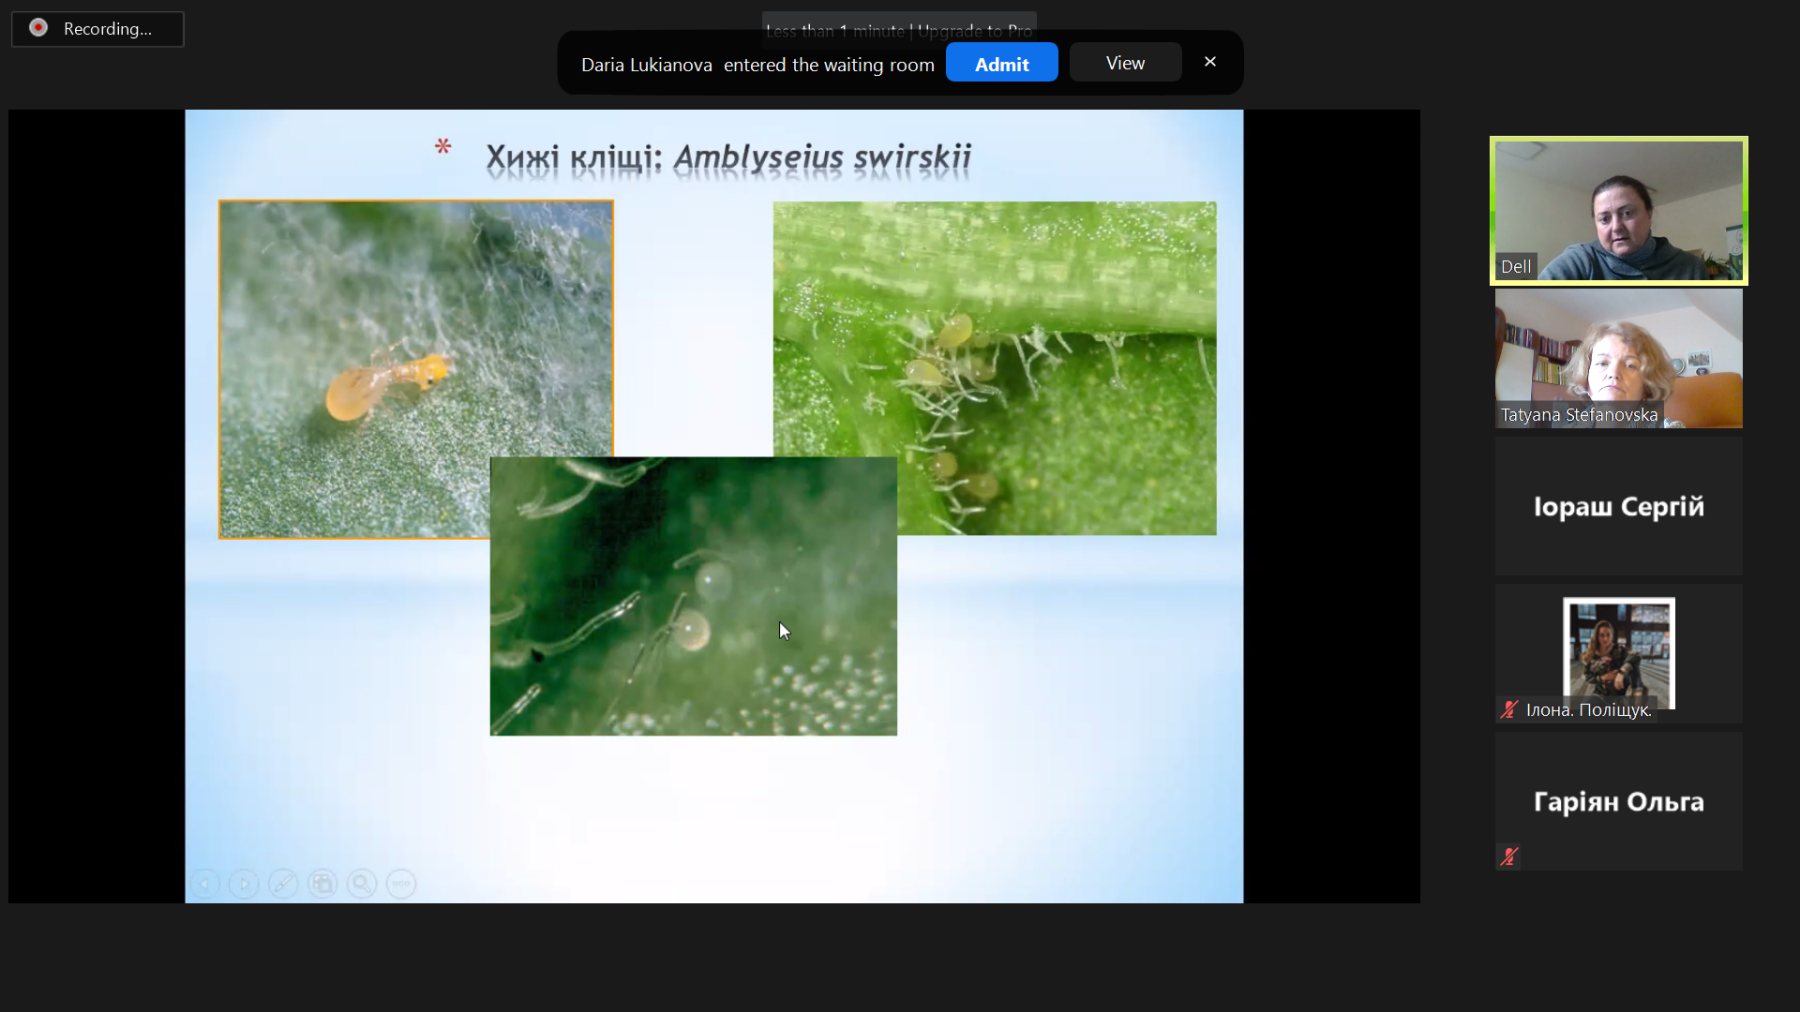This screenshot has height=1012, width=1800.
Task: Go to previous slide in slideshow controls
Action: (x=205, y=884)
